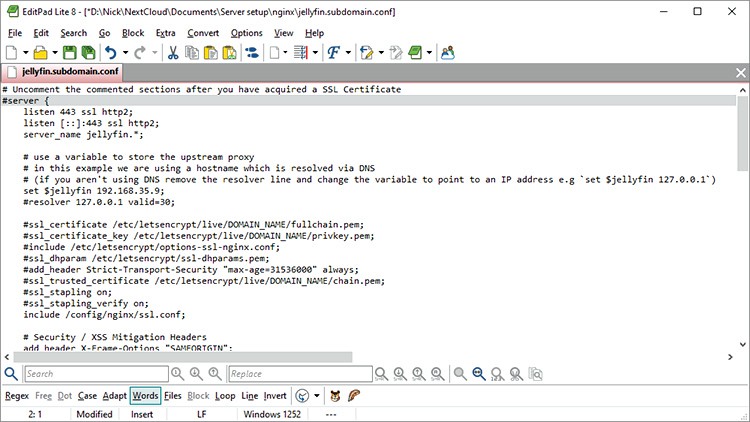Click the green notebook clip collection icon
Image resolution: width=750 pixels, height=422 pixels.
pyautogui.click(x=415, y=53)
